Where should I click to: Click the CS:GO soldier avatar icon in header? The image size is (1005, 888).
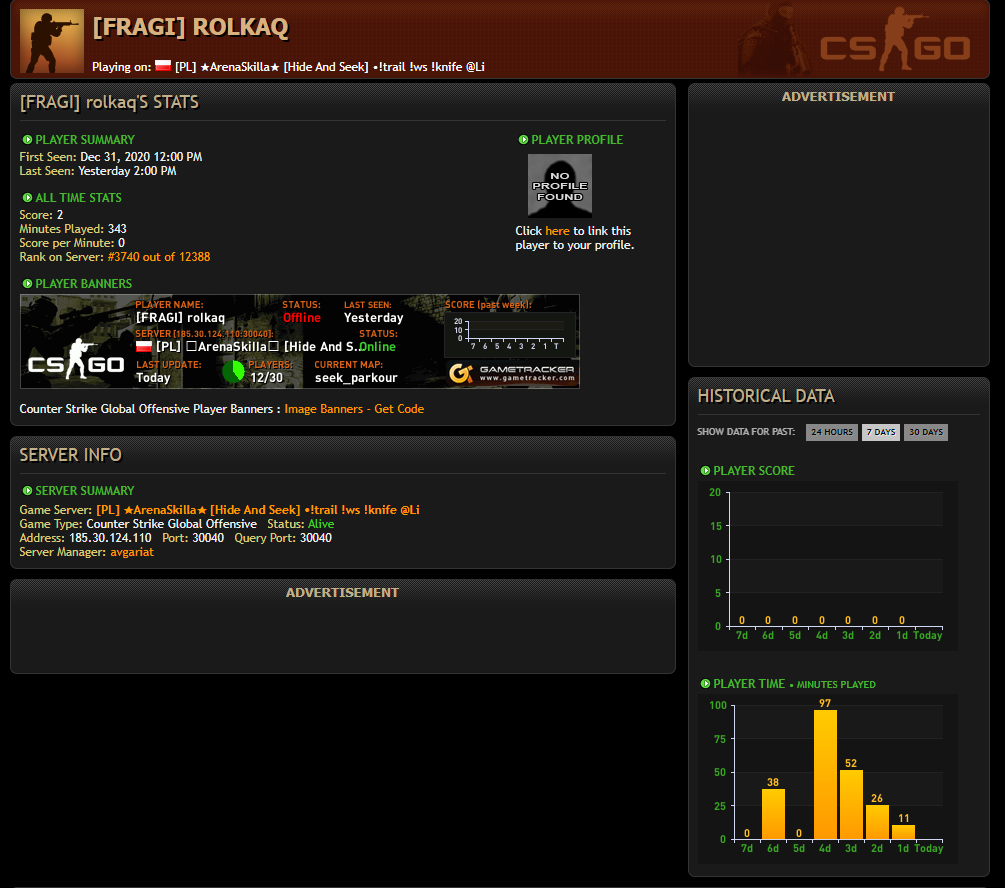coord(52,41)
